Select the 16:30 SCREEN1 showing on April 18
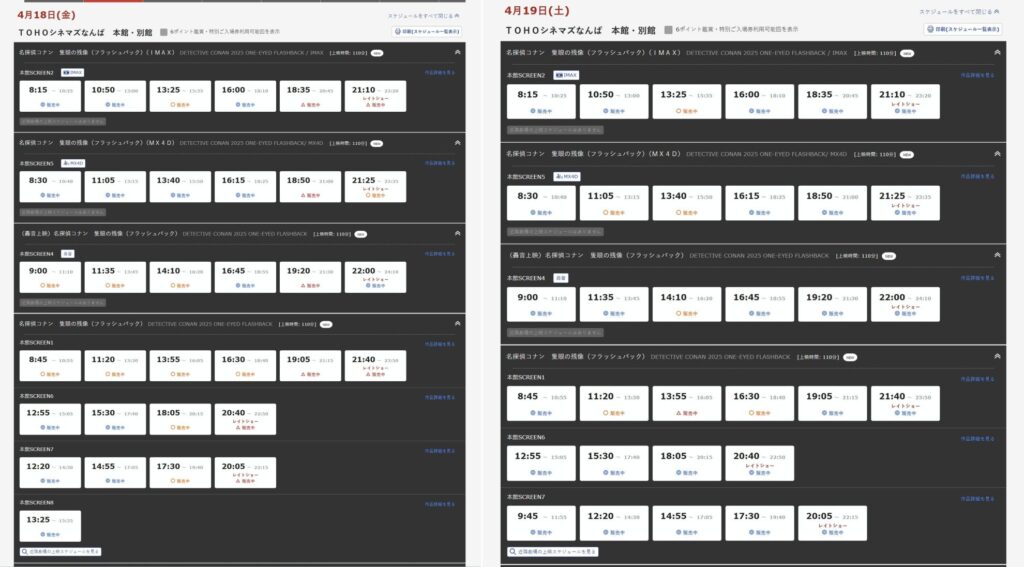 click(x=246, y=366)
